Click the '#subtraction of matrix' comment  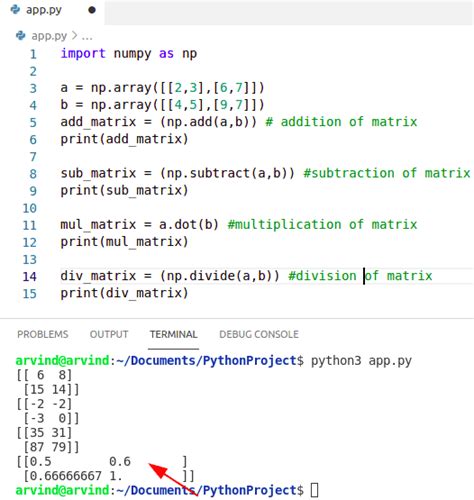387,173
